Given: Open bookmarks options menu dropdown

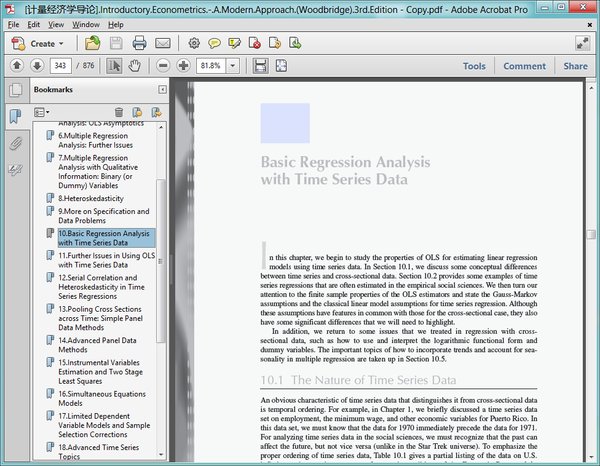Looking at the screenshot, I should [42, 112].
